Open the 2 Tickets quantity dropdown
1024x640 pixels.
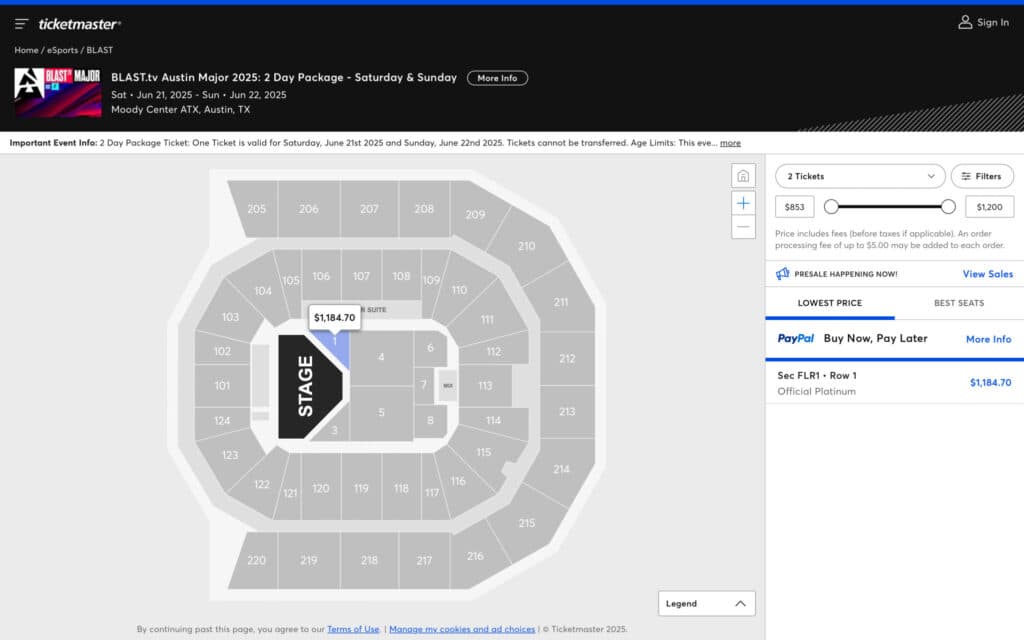click(x=859, y=176)
